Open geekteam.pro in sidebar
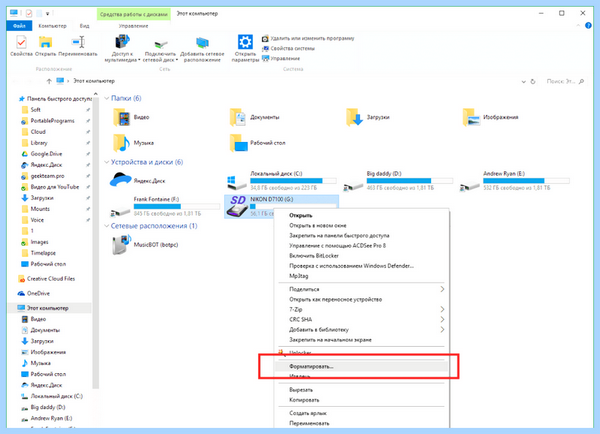600x434 pixels. coord(47,176)
